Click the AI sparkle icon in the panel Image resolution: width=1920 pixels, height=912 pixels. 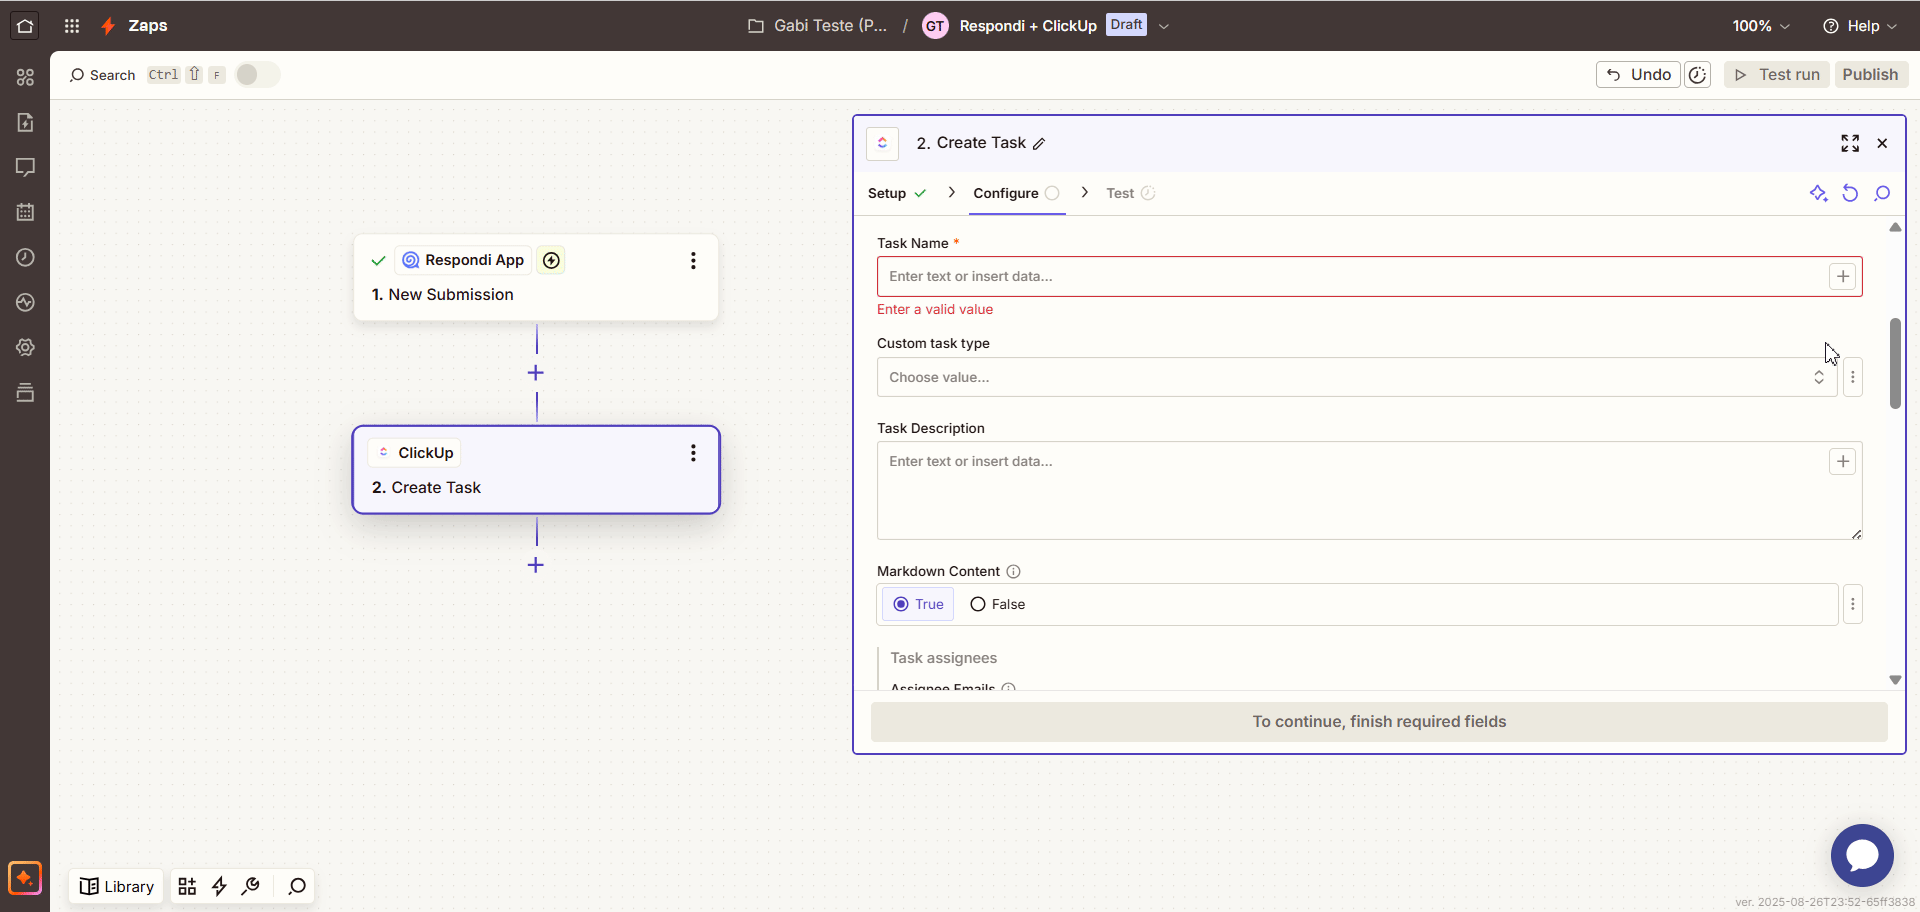tap(1818, 193)
